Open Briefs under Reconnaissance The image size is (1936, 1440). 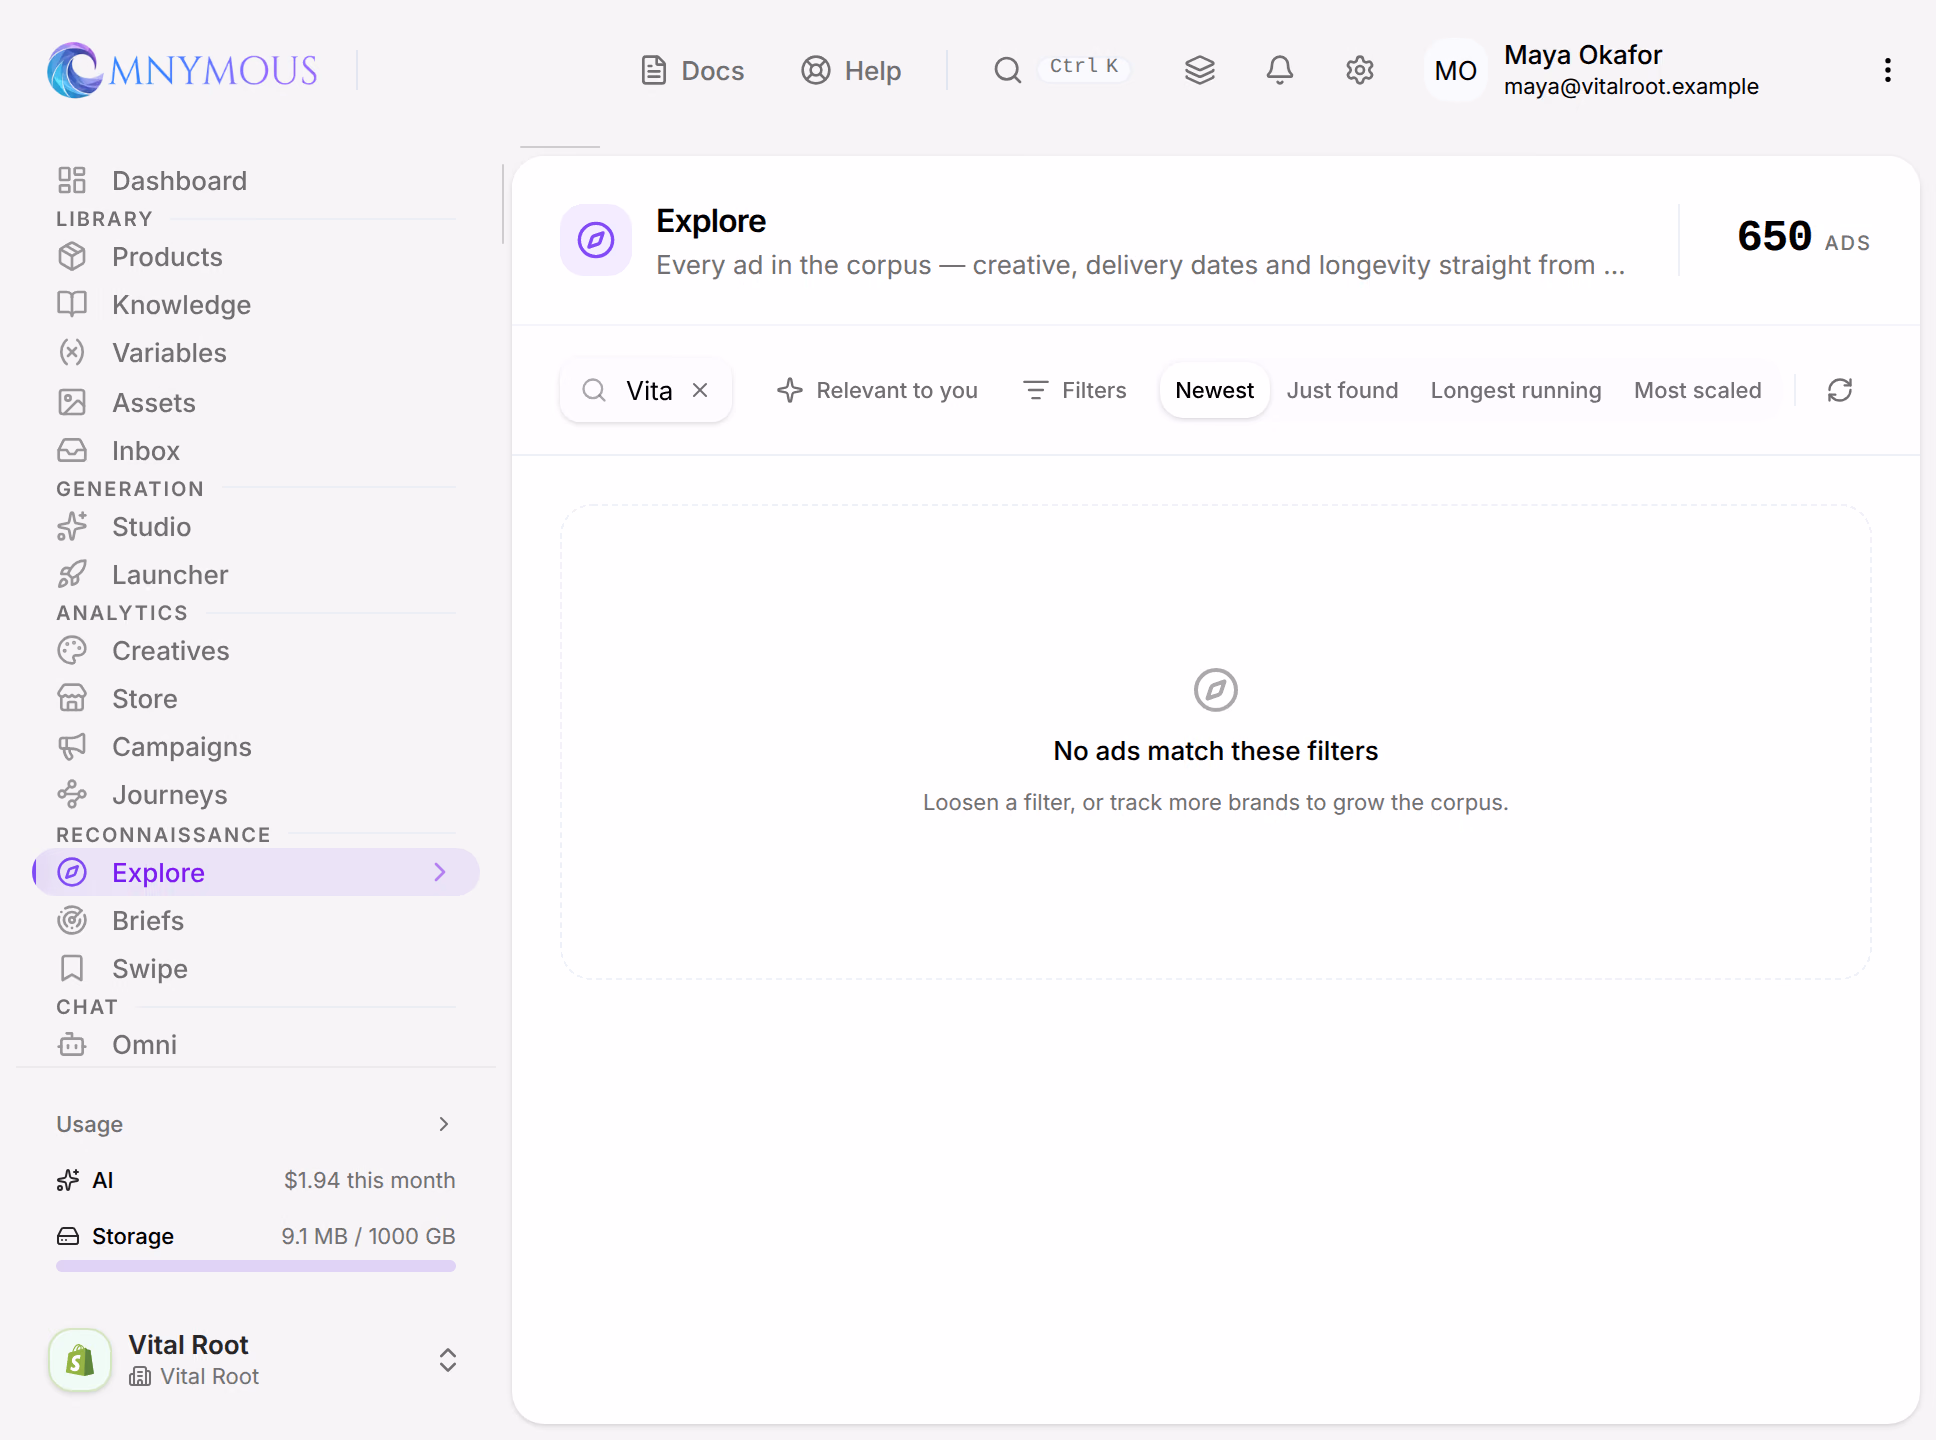(256, 920)
